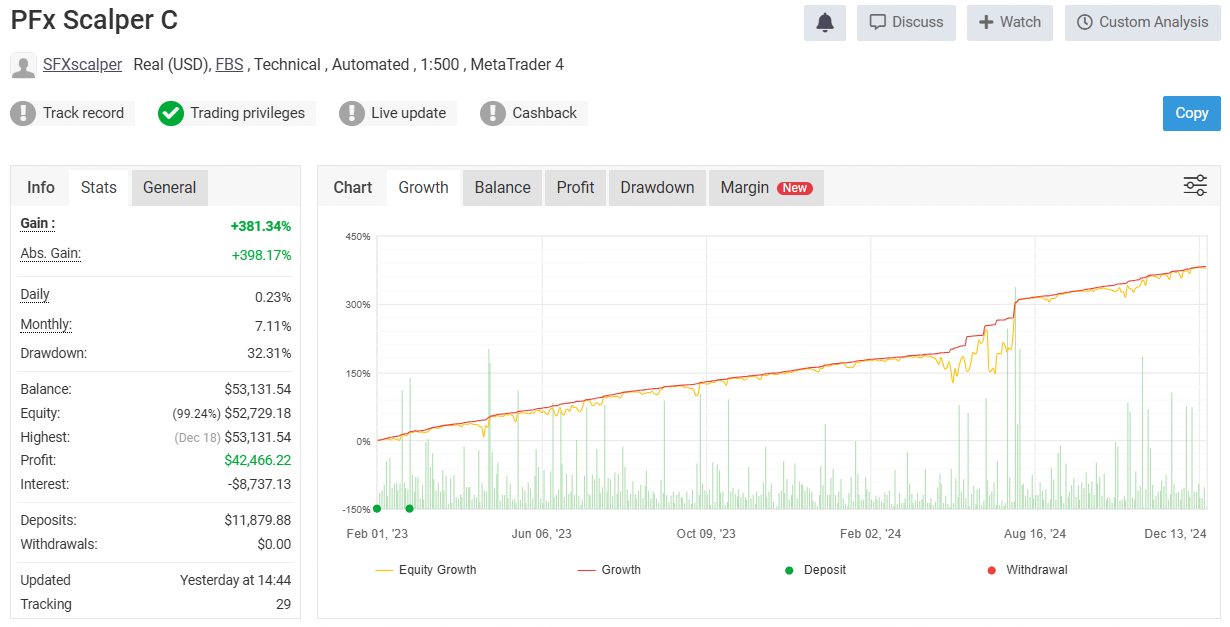The height and width of the screenshot is (627, 1230).
Task: Open the SFXscalper profile link
Action: (x=82, y=64)
